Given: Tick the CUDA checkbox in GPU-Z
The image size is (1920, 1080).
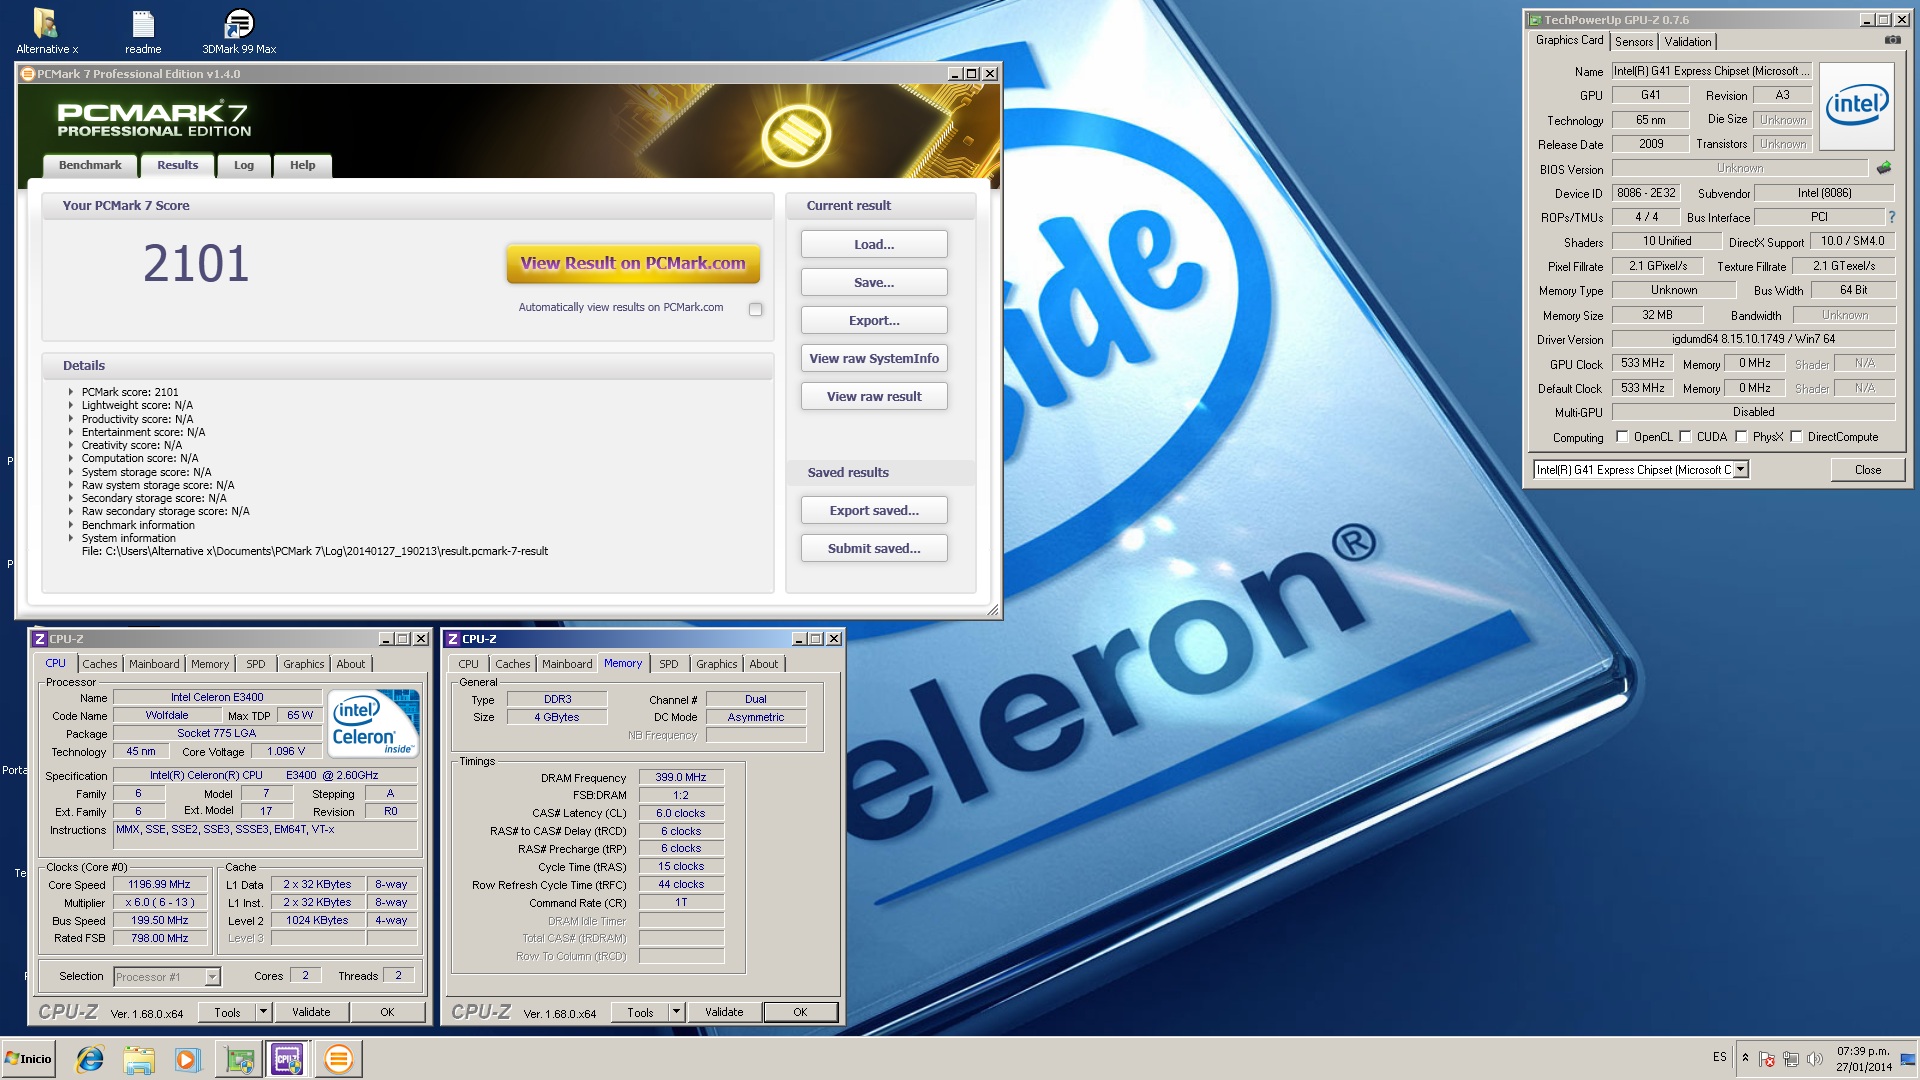Looking at the screenshot, I should (1685, 436).
